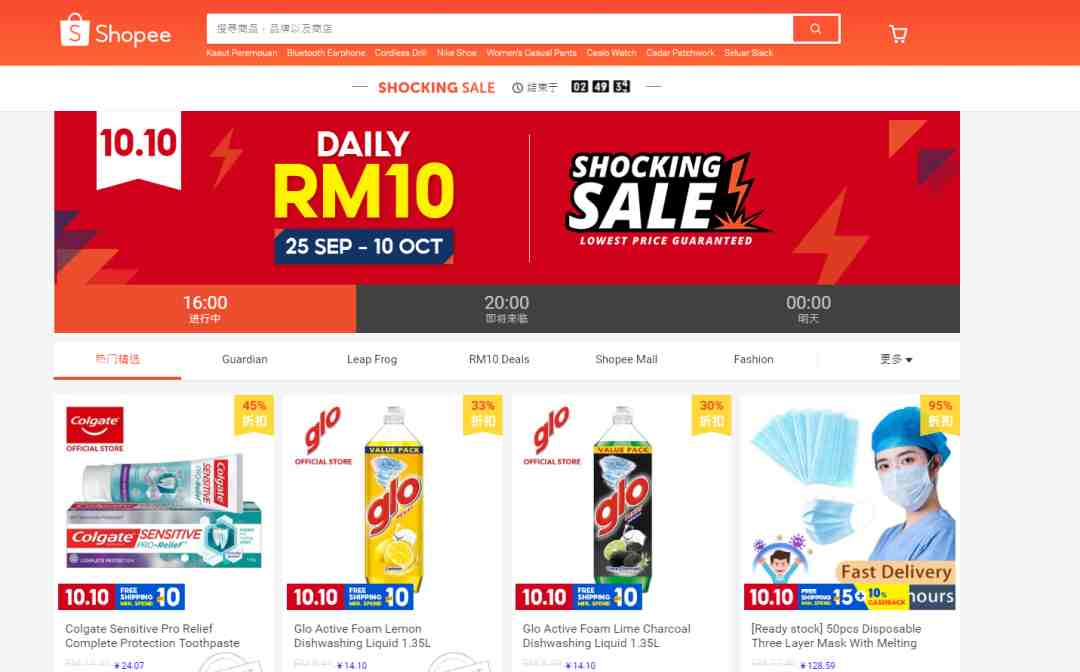Select the 20:00 upcoming sale time slot
This screenshot has width=1080, height=672.
pyautogui.click(x=506, y=308)
